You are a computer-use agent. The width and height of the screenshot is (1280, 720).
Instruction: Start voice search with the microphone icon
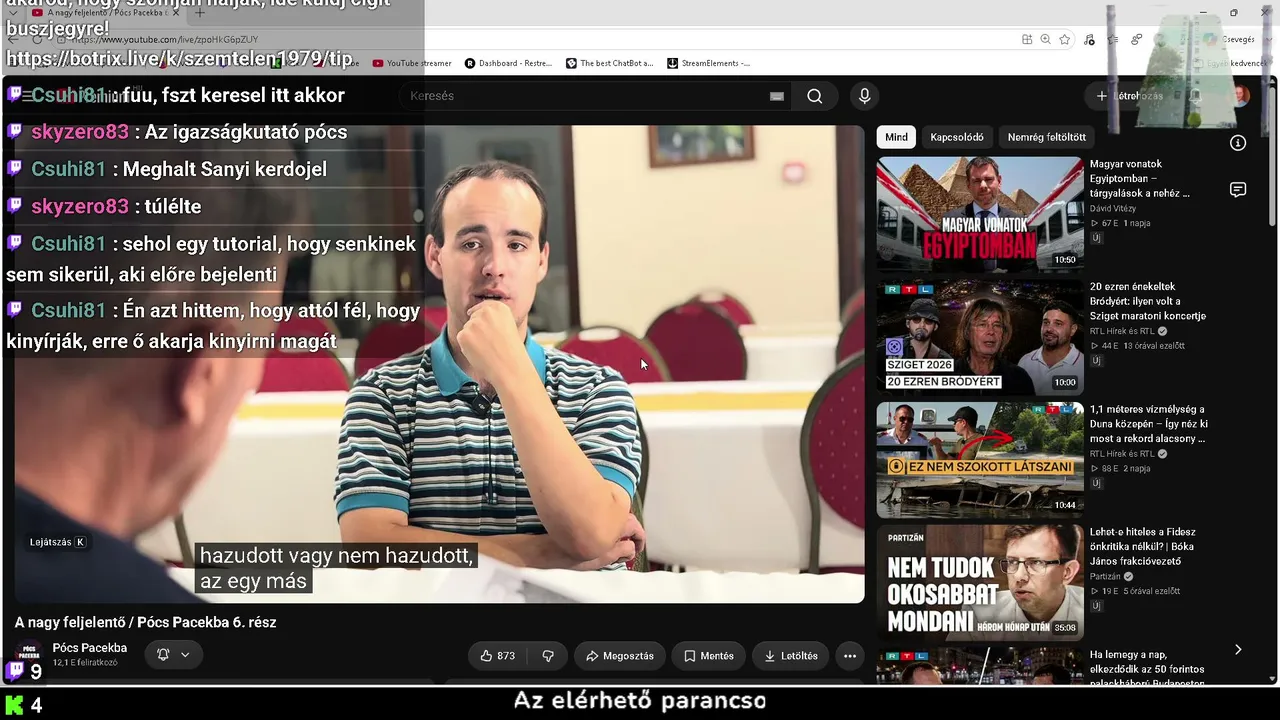(x=865, y=96)
